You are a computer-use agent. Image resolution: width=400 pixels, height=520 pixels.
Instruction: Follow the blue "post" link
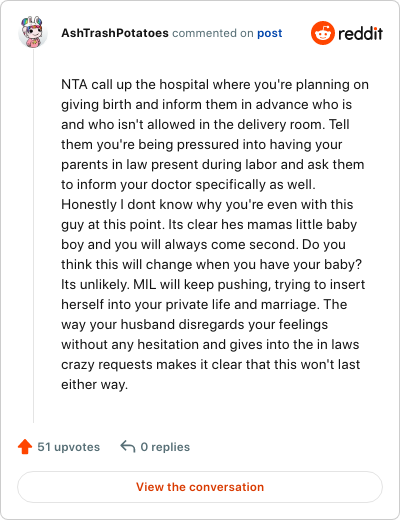point(270,33)
